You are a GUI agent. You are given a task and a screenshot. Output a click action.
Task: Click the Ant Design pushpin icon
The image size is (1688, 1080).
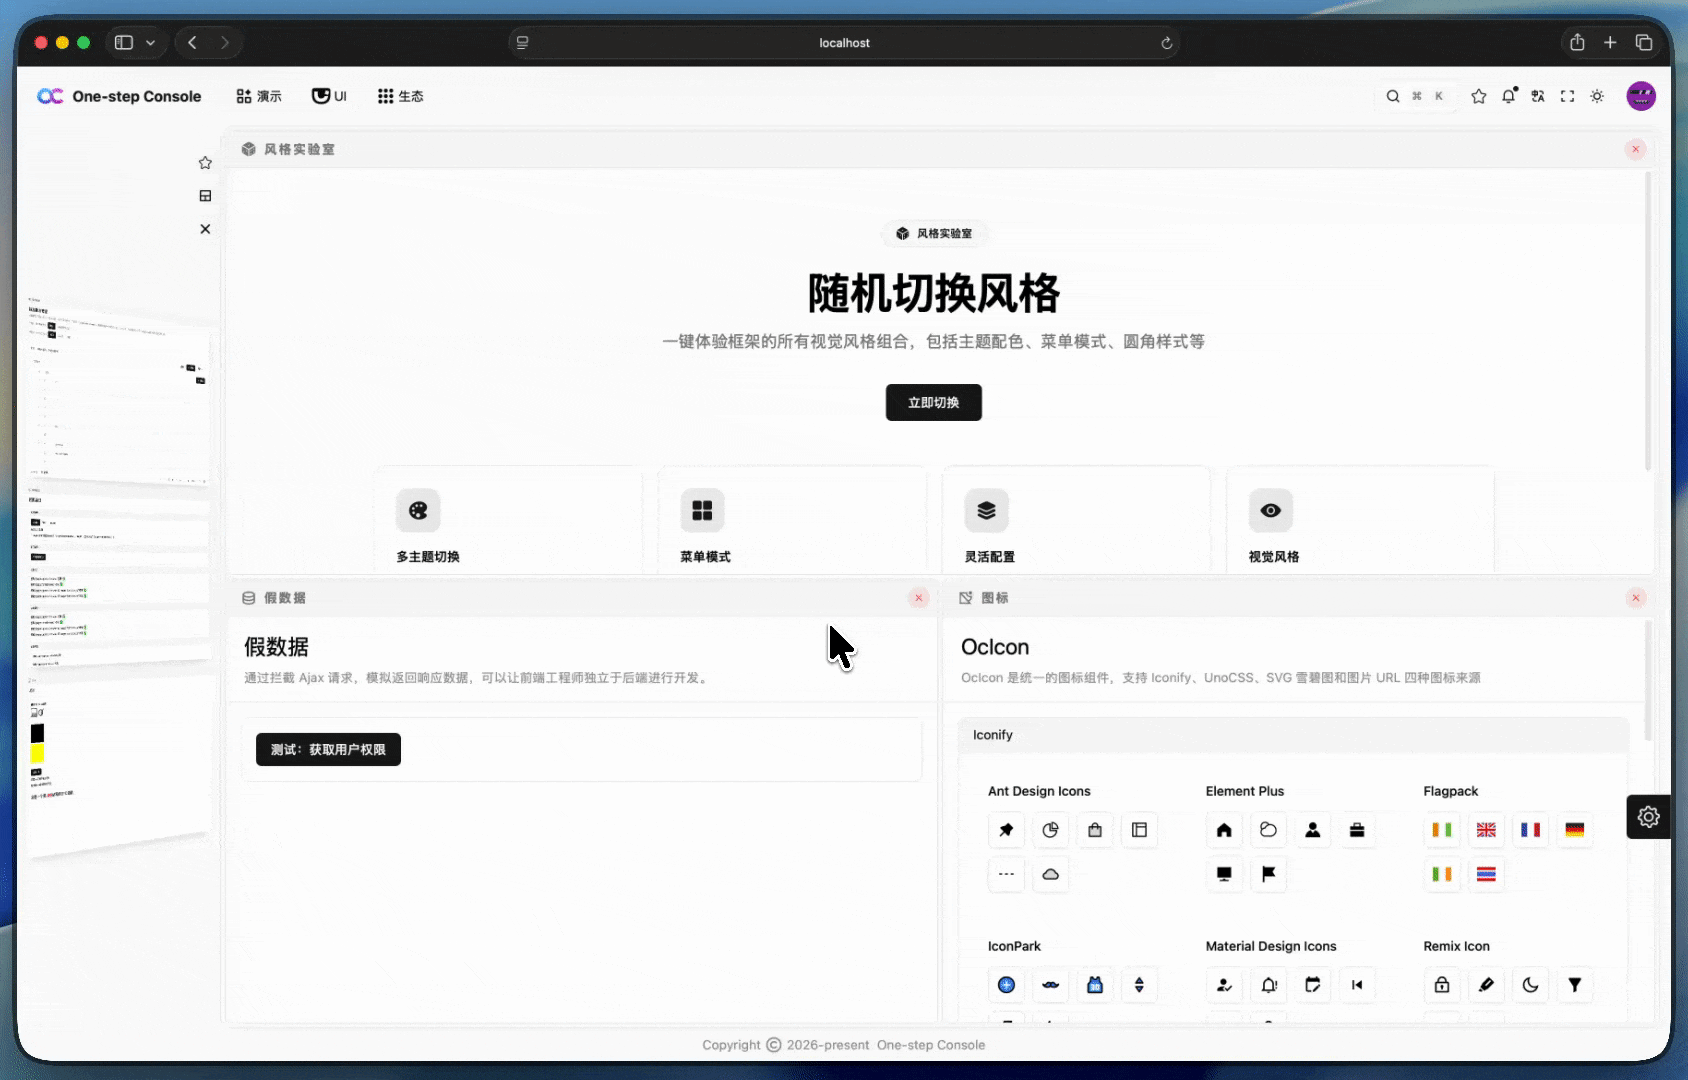click(1006, 830)
